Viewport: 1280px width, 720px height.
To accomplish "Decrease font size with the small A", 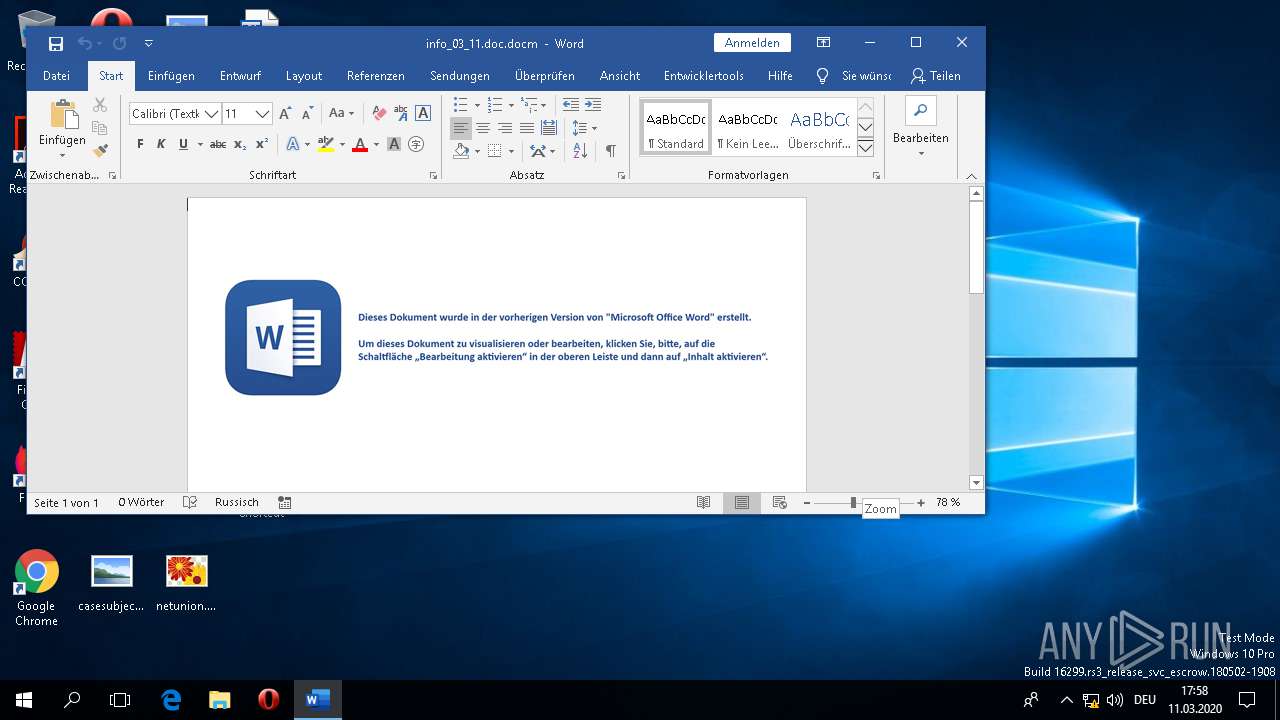I will [307, 114].
